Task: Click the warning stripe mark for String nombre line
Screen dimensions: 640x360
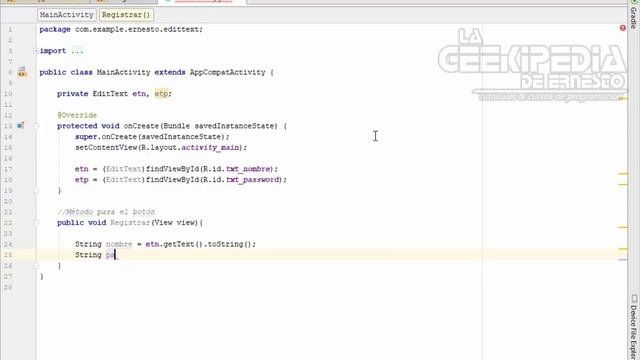Action: [623, 249]
